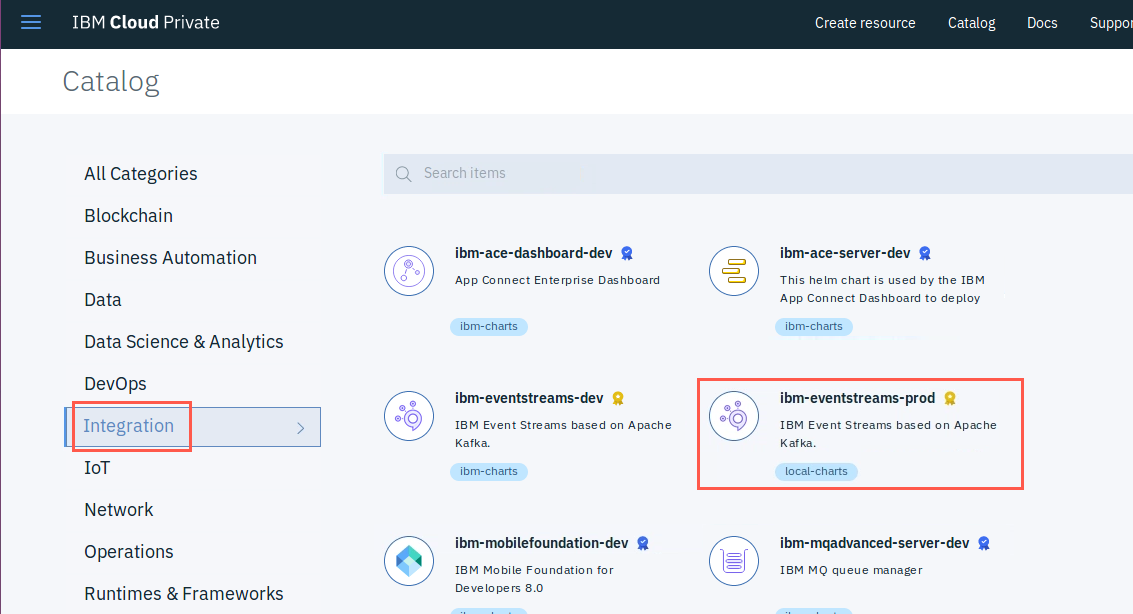Select the IoT category
The height and width of the screenshot is (614, 1133).
point(97,468)
